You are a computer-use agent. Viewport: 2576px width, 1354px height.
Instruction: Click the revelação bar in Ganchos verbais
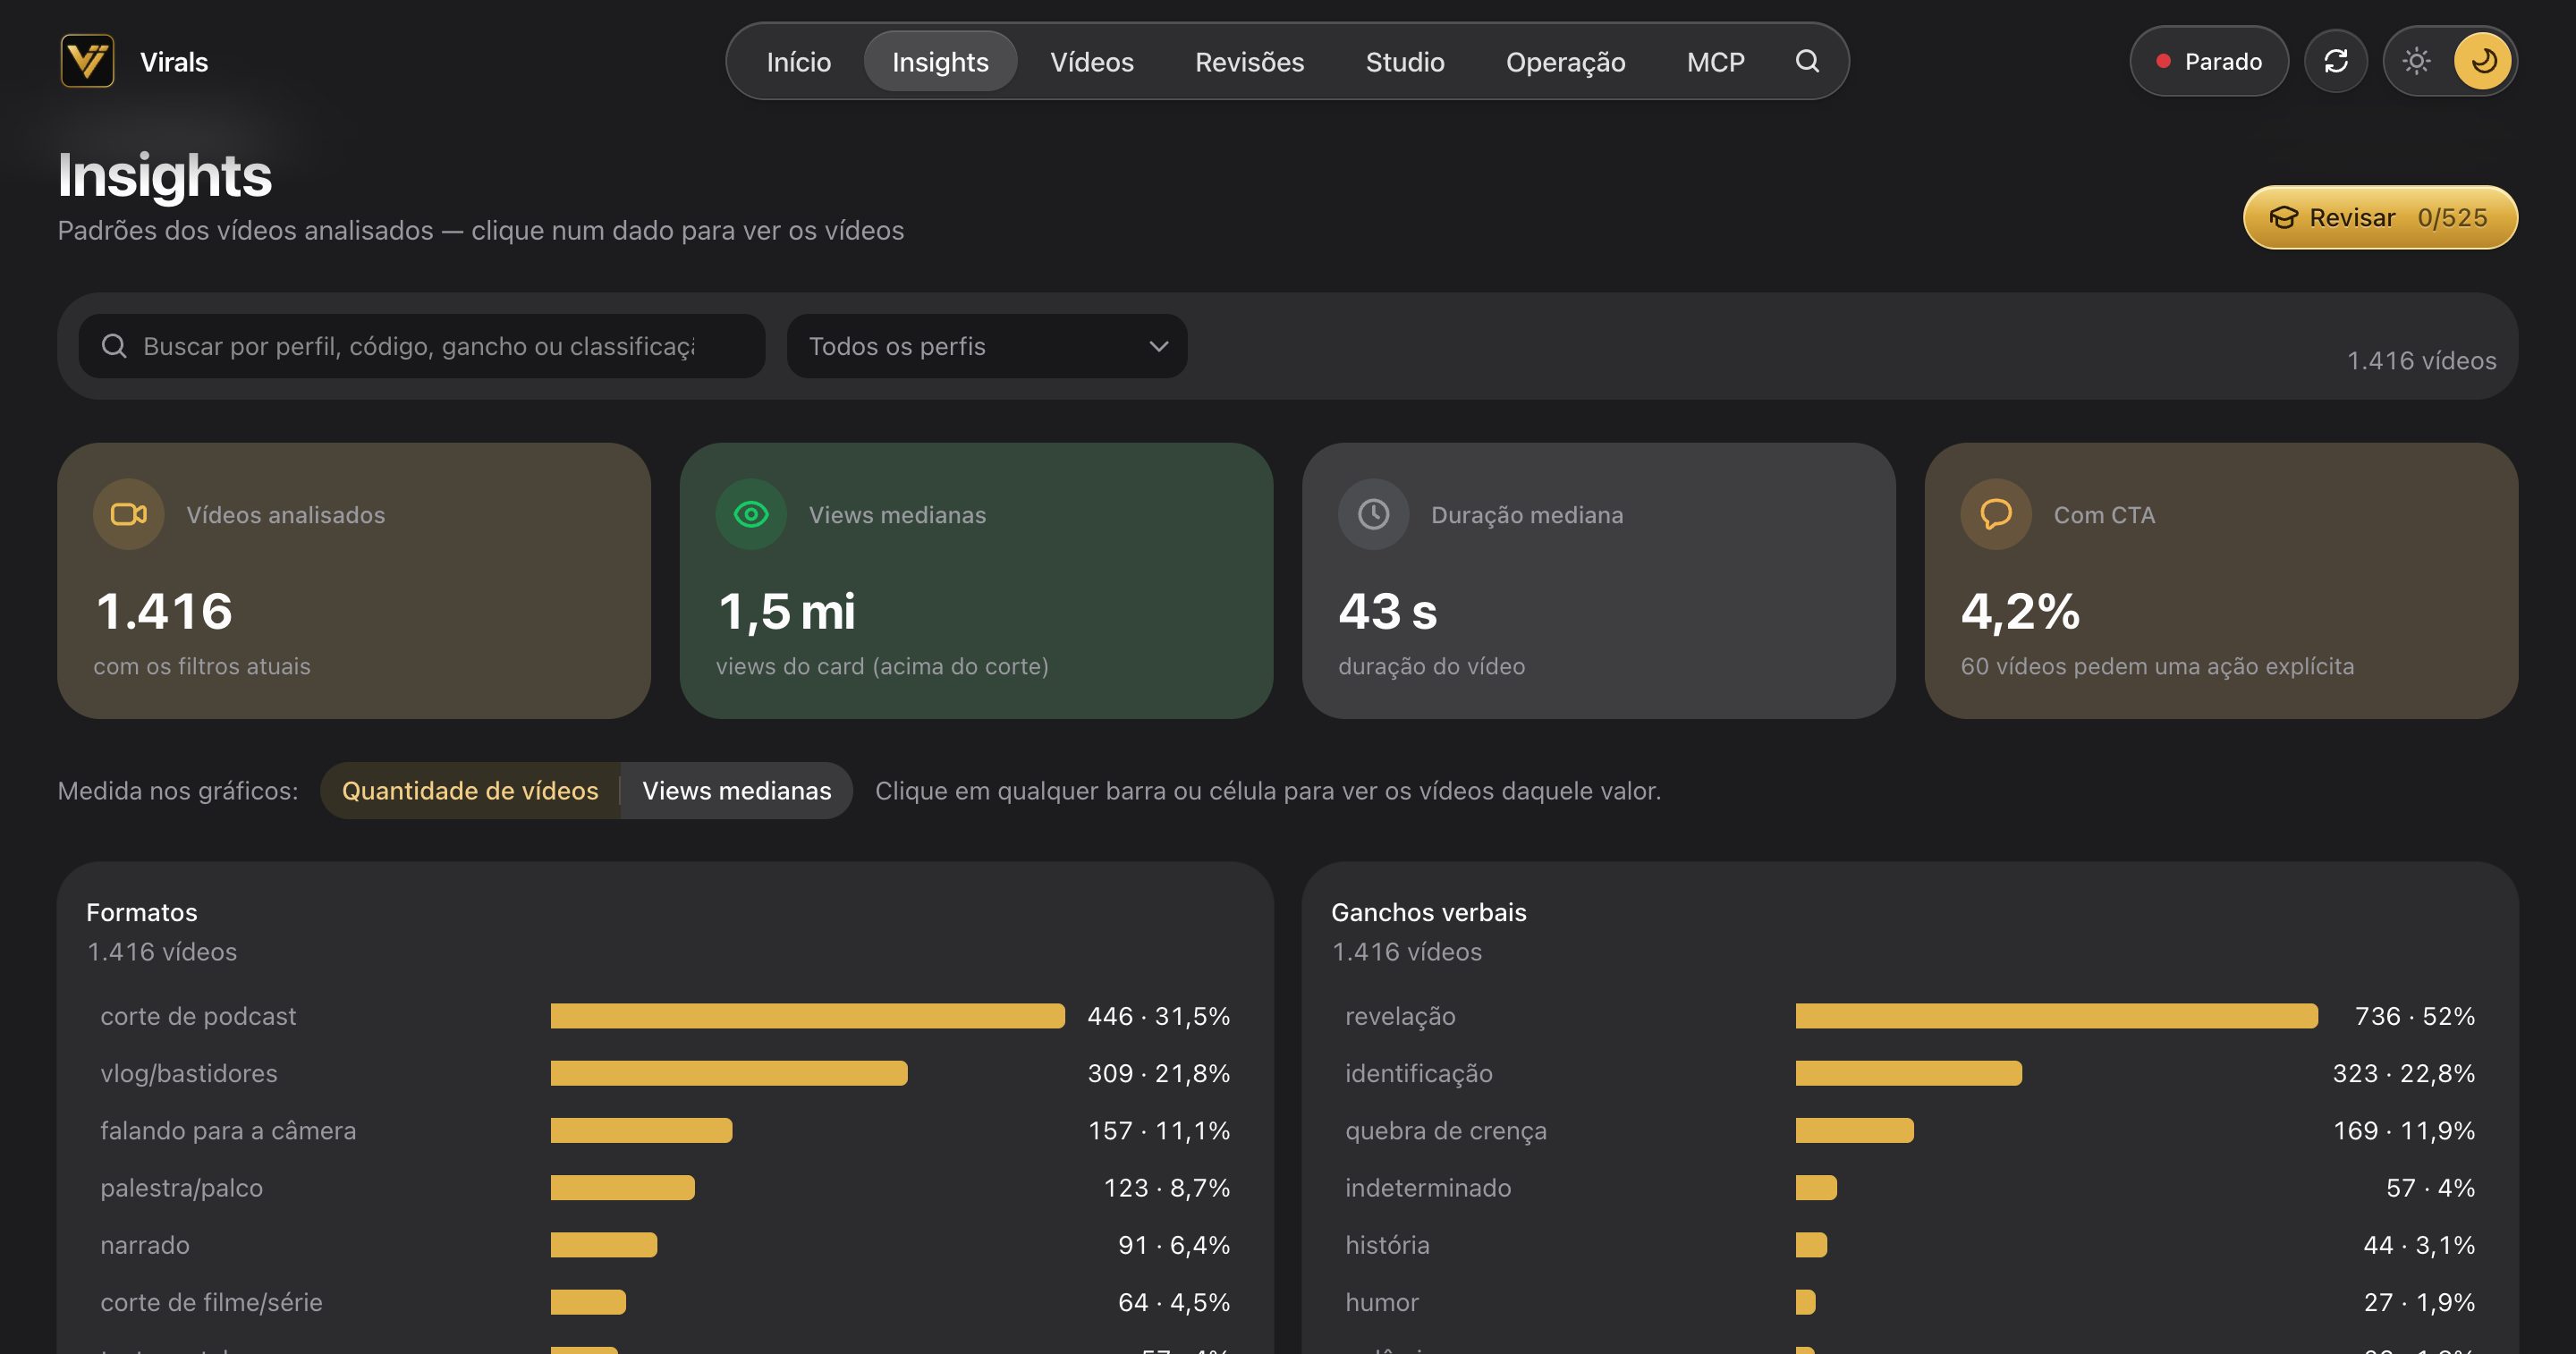click(2056, 1016)
